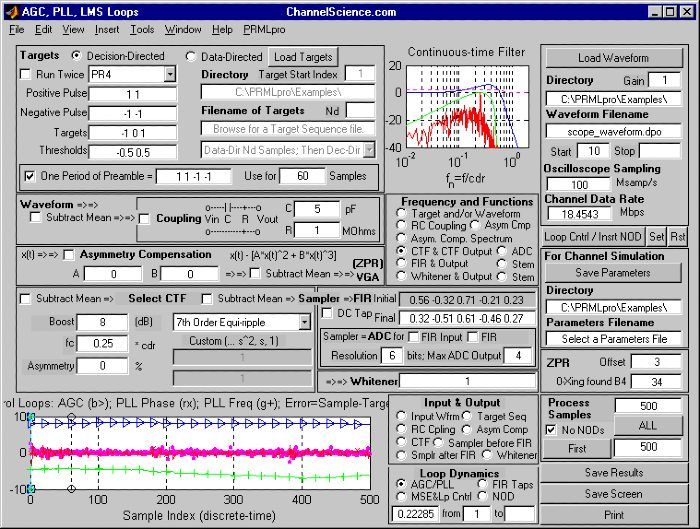Select MSE&Lp Cntrl radio button
This screenshot has height=529, width=700.
pyautogui.click(x=401, y=496)
